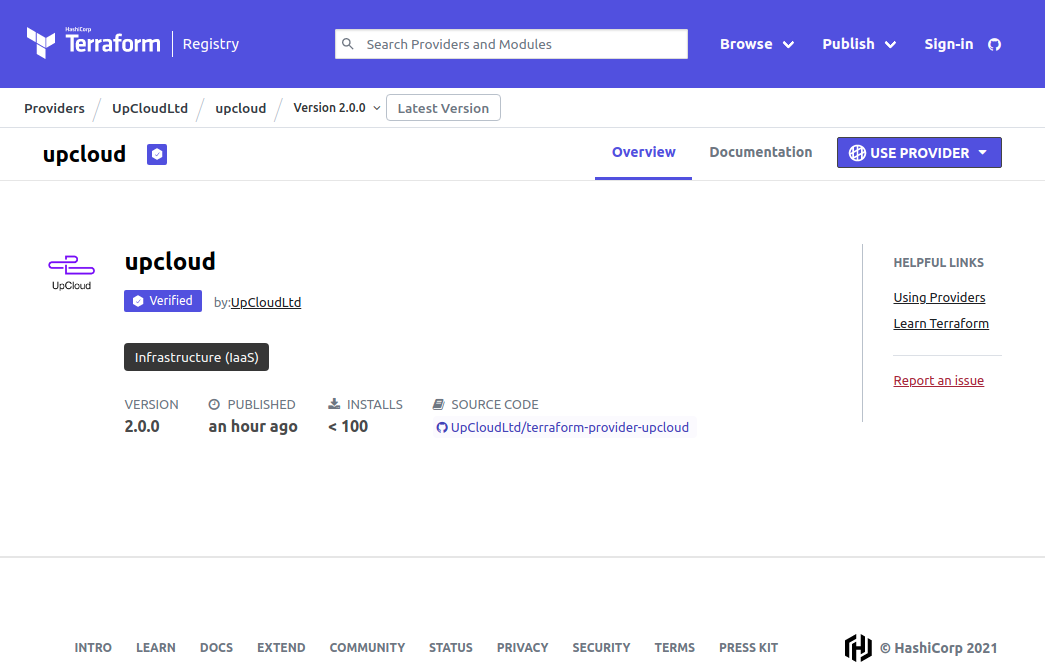Open the COMMUNITY footer link
This screenshot has width=1045, height=671.
(x=367, y=648)
